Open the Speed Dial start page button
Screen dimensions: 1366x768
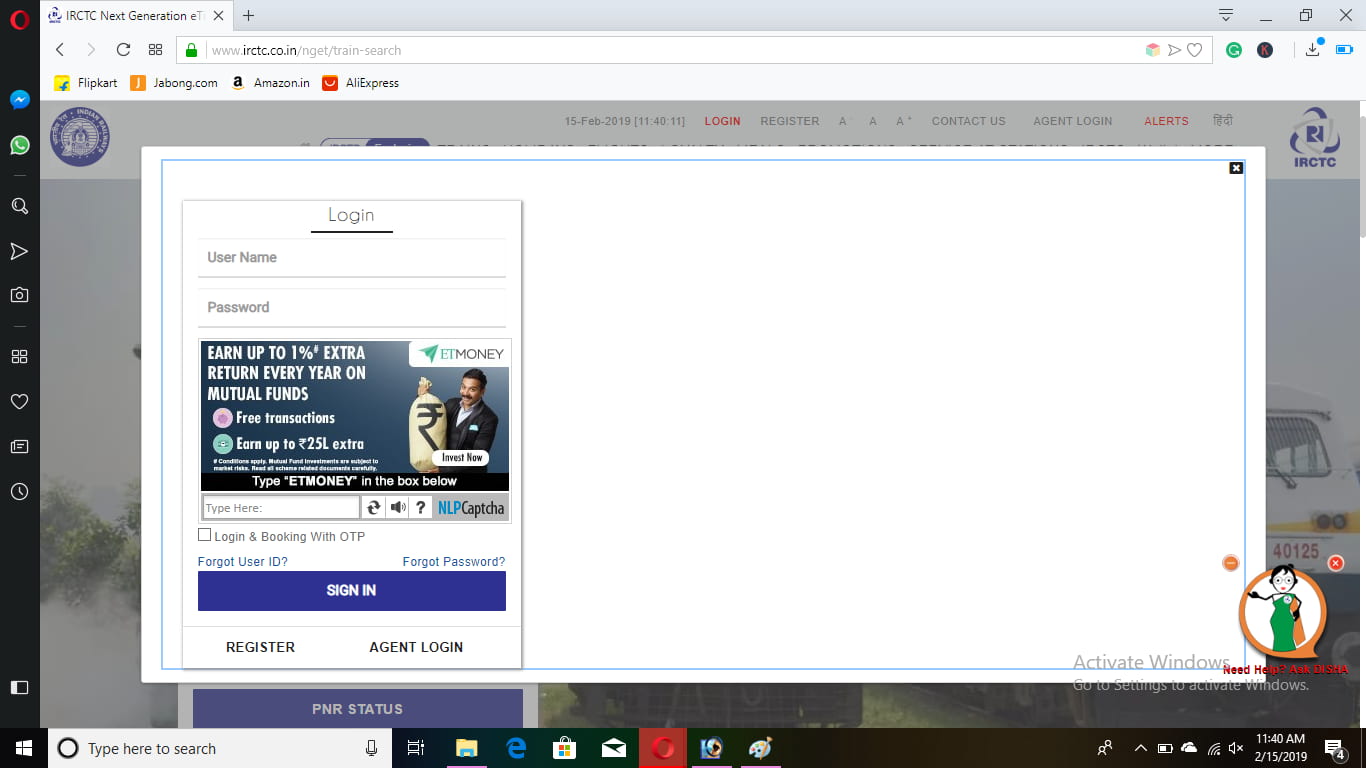(x=155, y=50)
